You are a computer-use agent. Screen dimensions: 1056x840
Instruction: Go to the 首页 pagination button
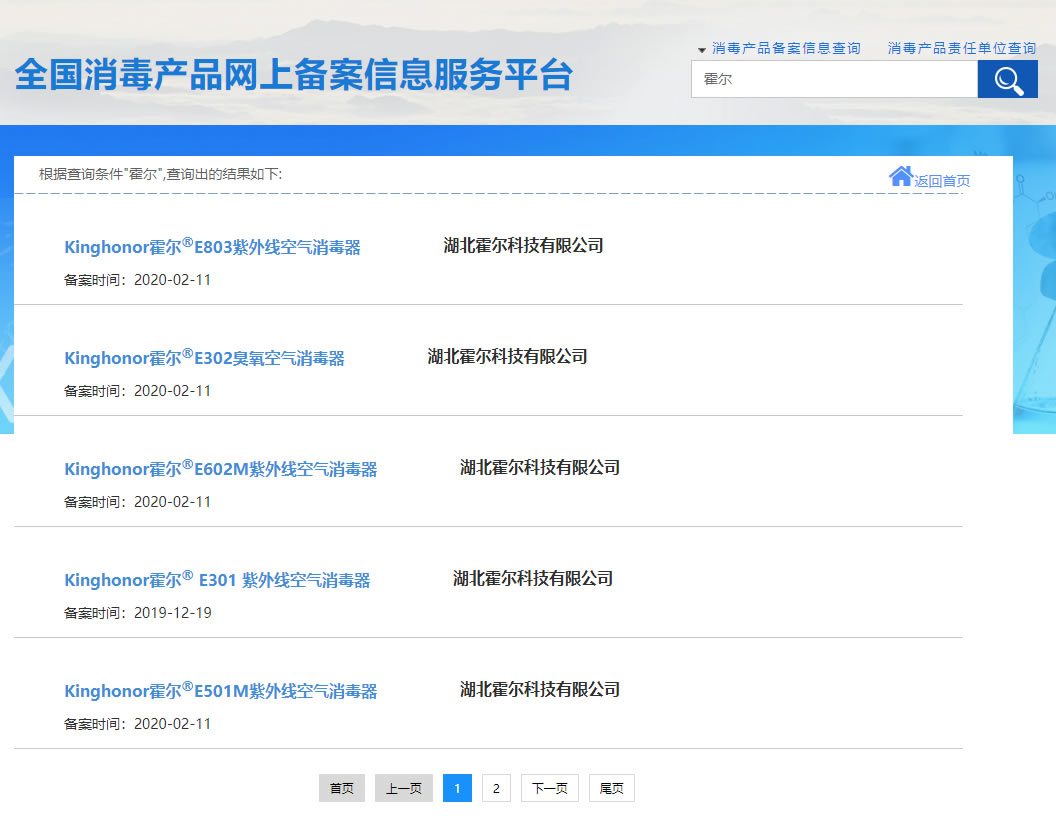point(341,788)
